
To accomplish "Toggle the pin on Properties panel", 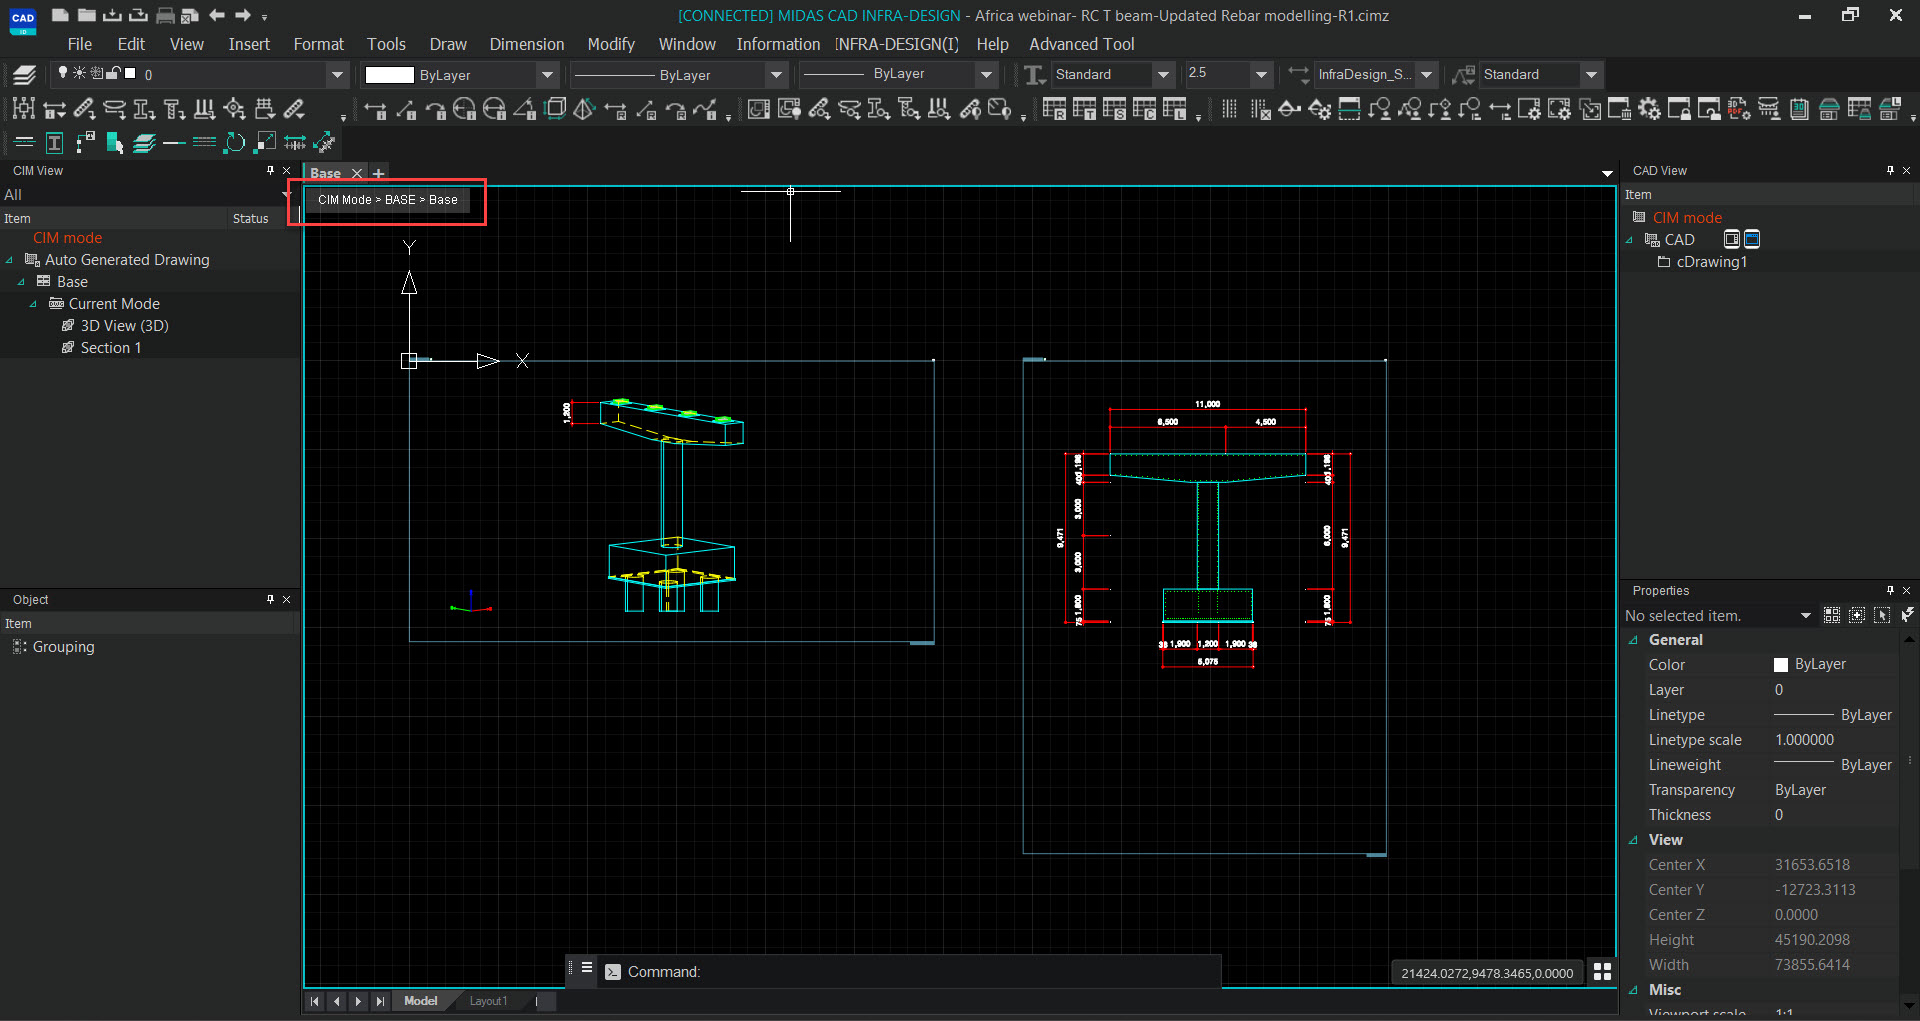I will pos(1890,590).
